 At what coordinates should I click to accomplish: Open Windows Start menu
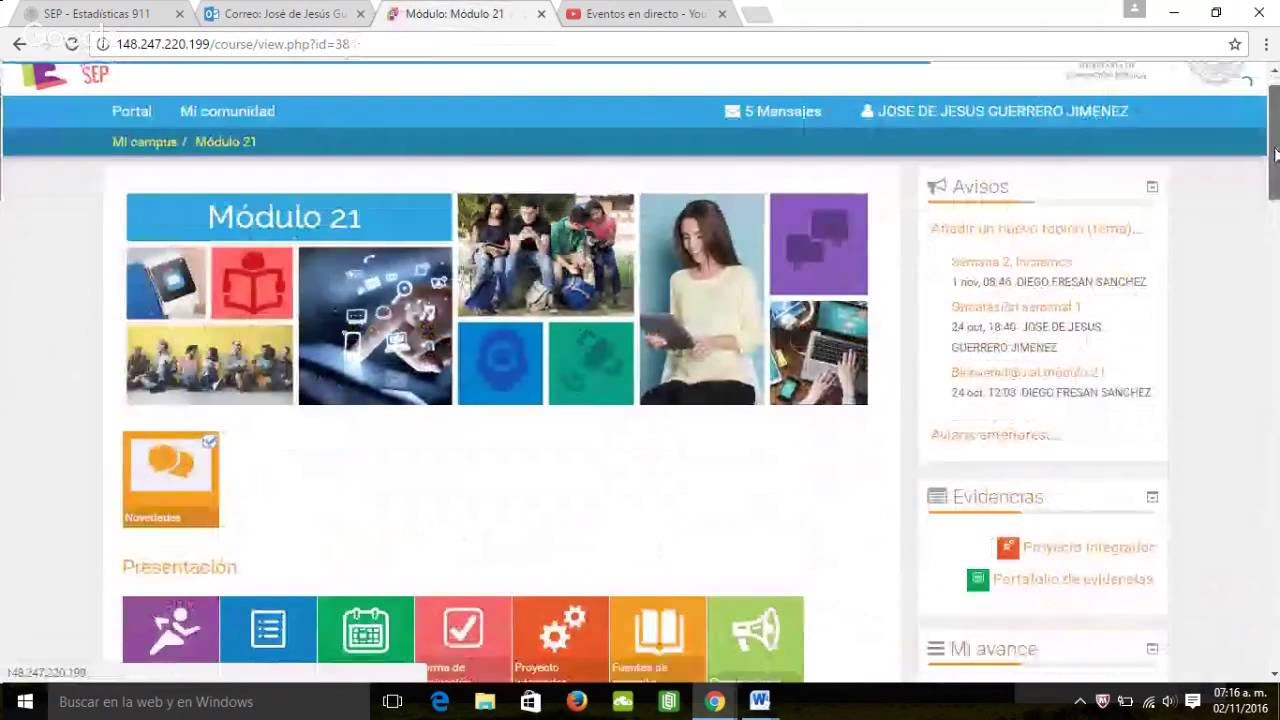[24, 702]
